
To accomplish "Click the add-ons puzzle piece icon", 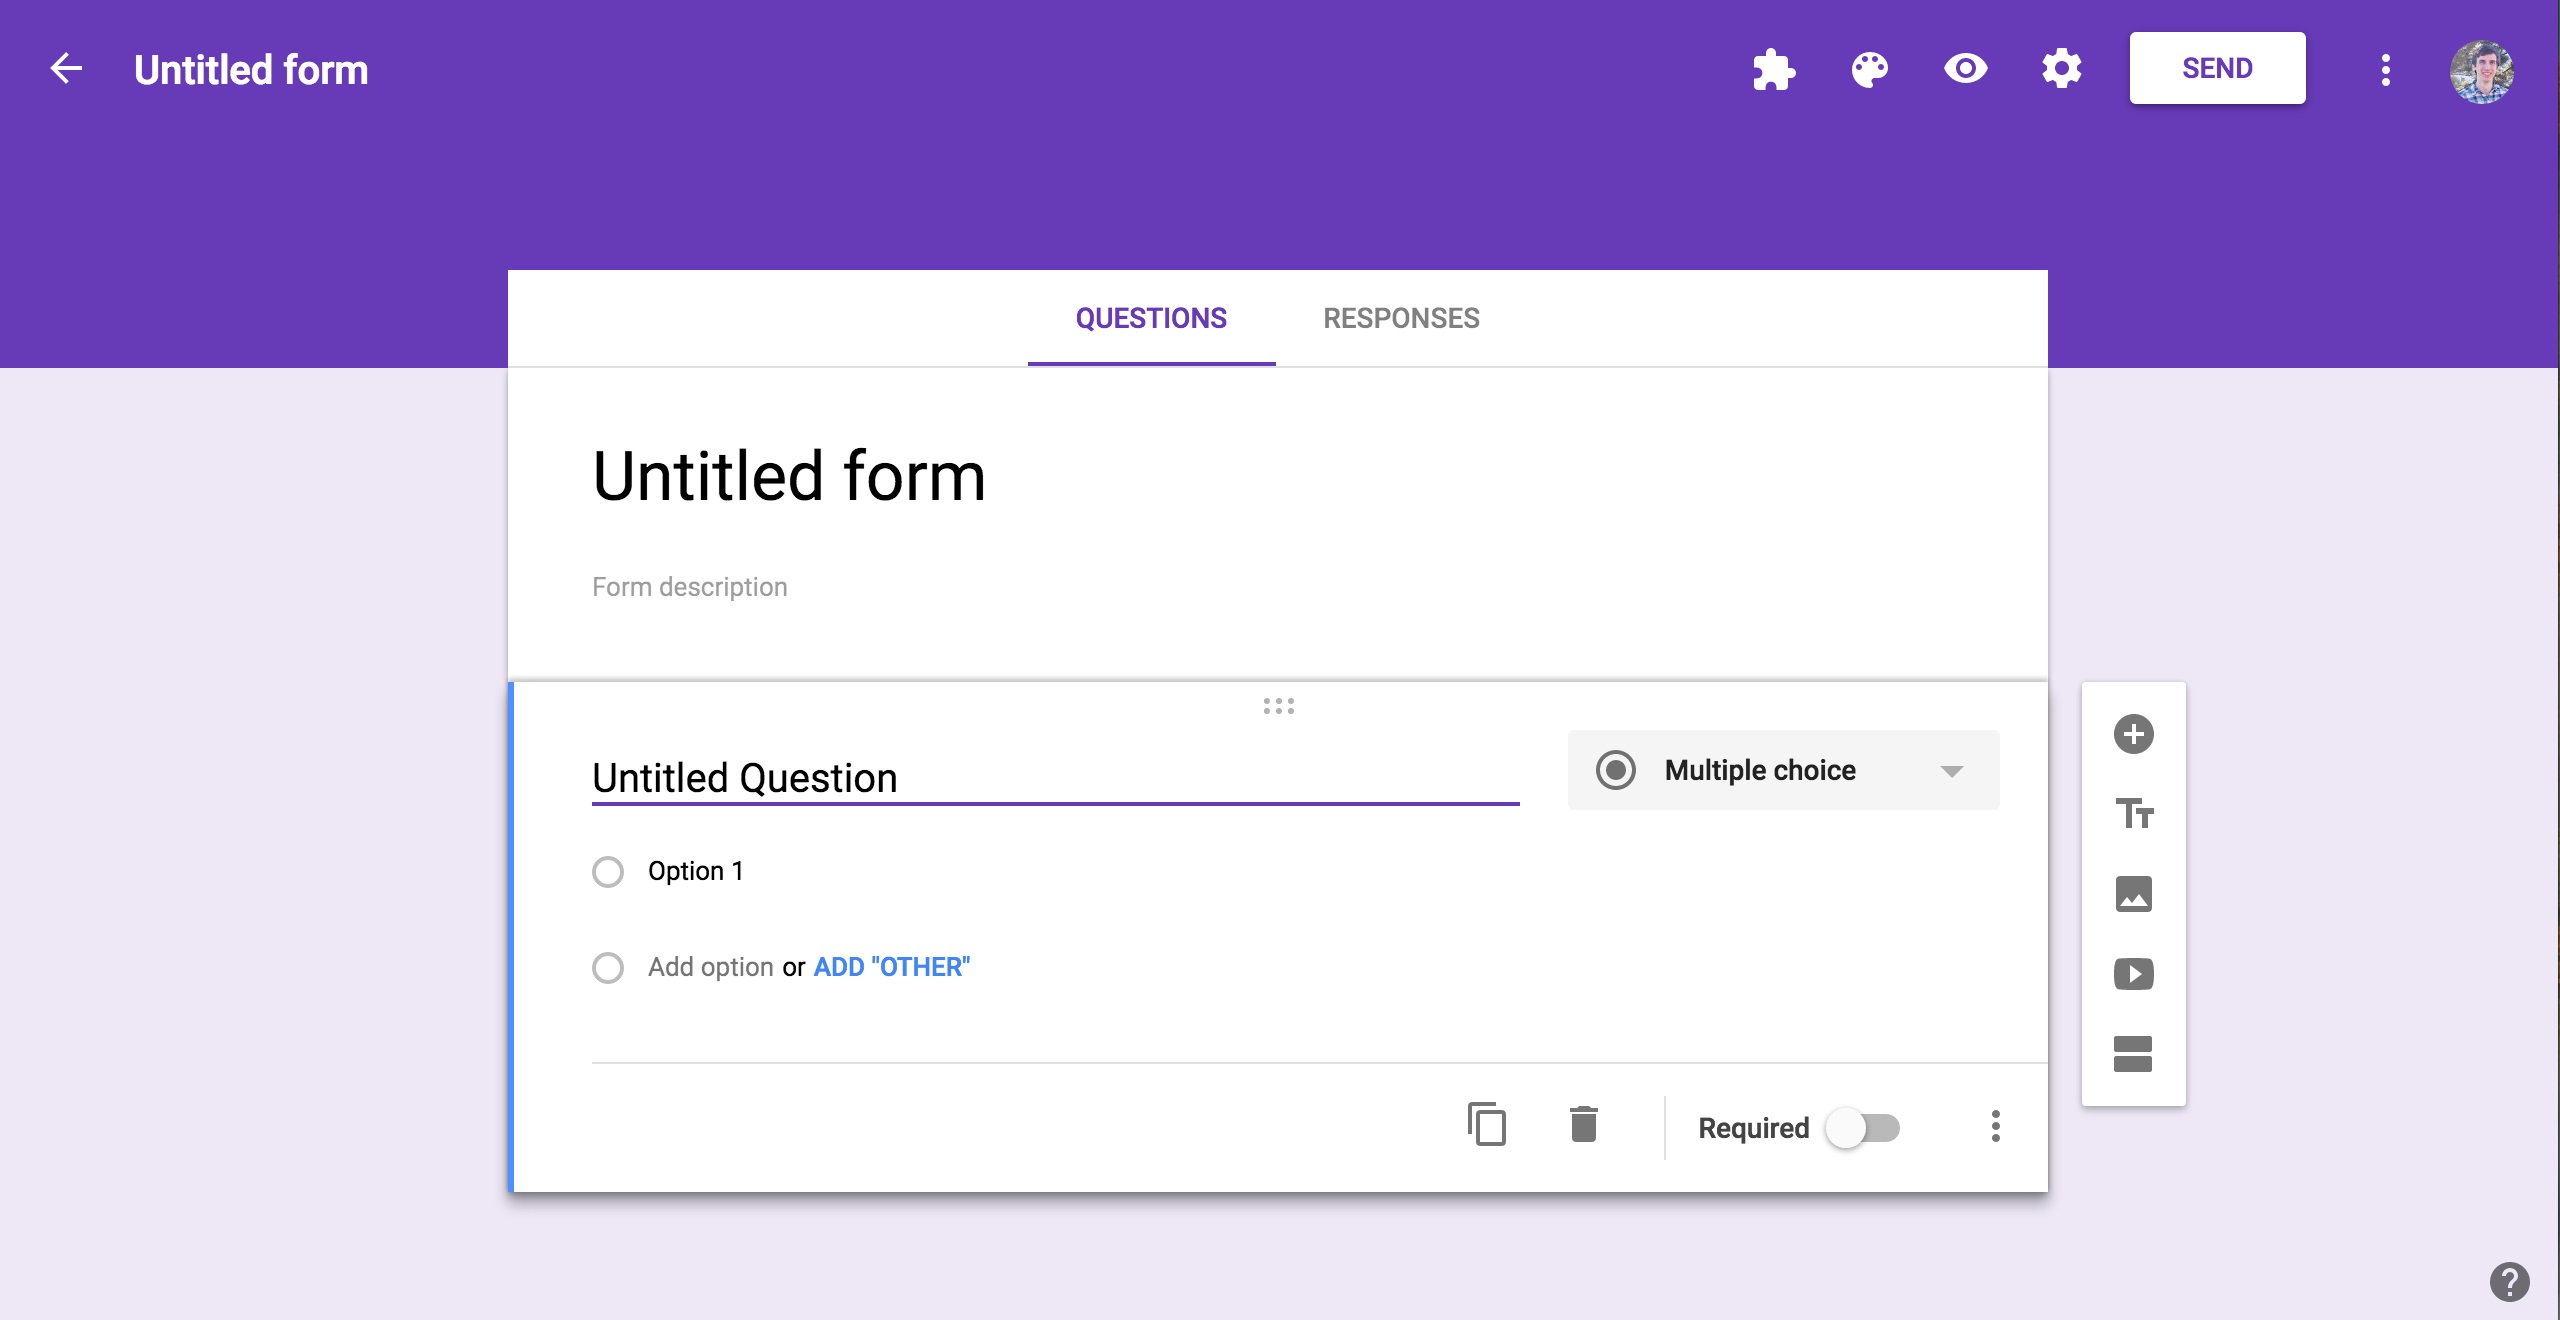I will pos(1772,67).
